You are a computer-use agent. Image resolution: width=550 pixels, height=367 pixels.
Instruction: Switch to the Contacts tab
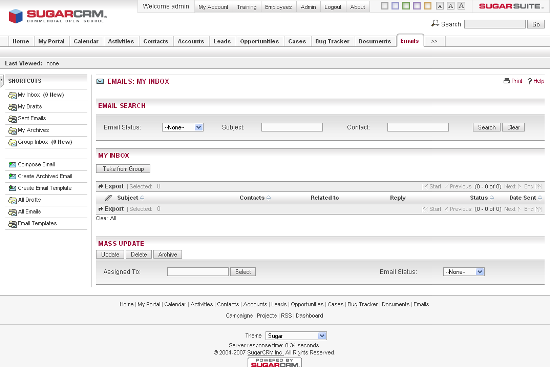[156, 41]
